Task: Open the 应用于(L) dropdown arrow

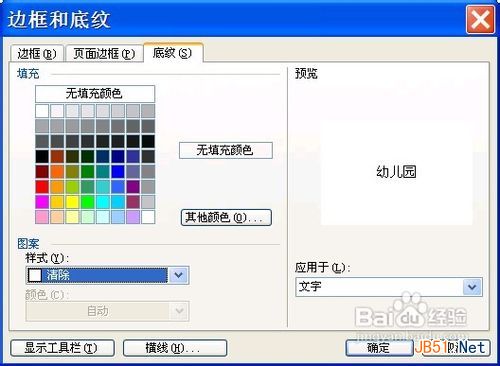Action: pyautogui.click(x=472, y=287)
